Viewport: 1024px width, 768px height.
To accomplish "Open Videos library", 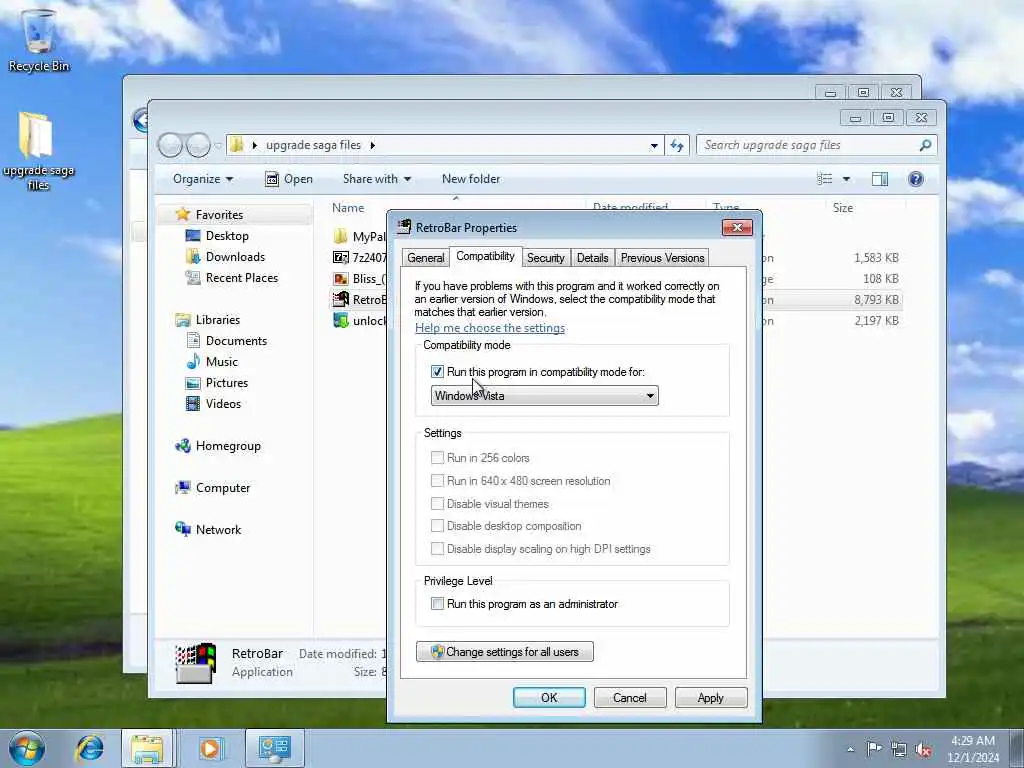I will point(223,404).
